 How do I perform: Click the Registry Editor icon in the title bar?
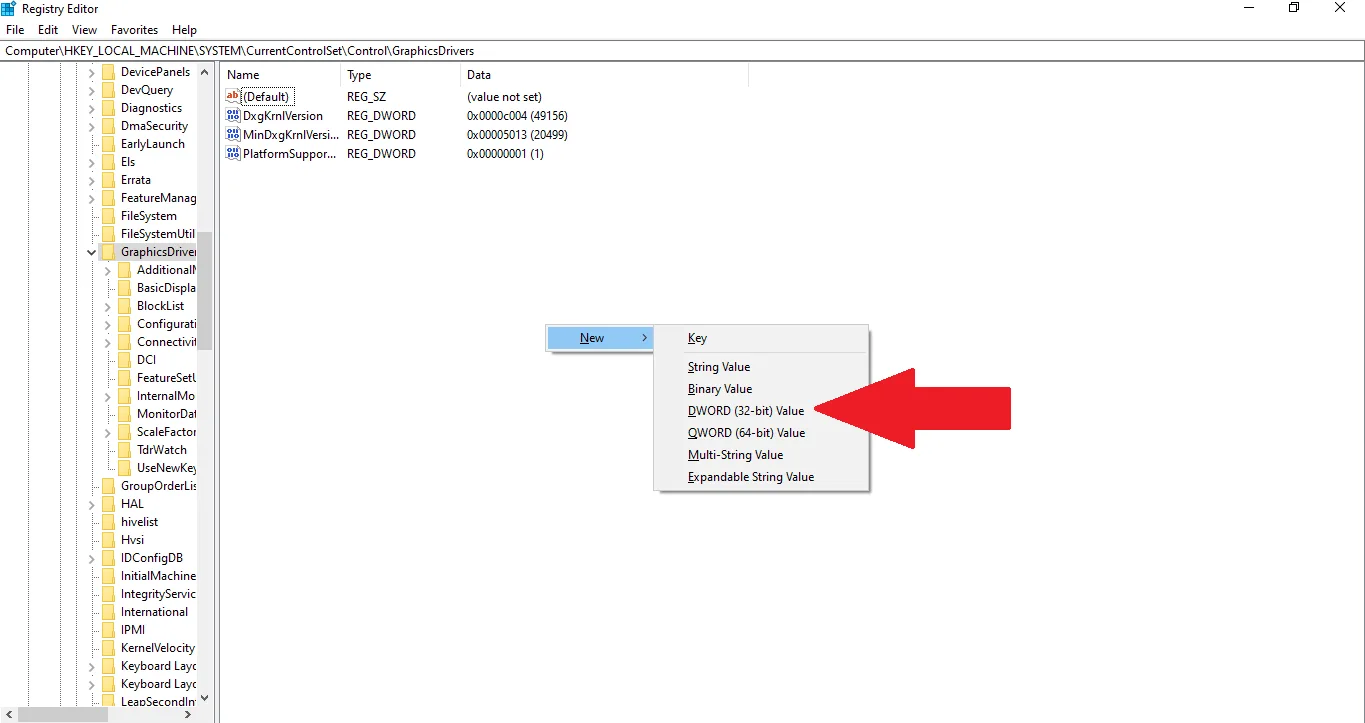pos(9,8)
